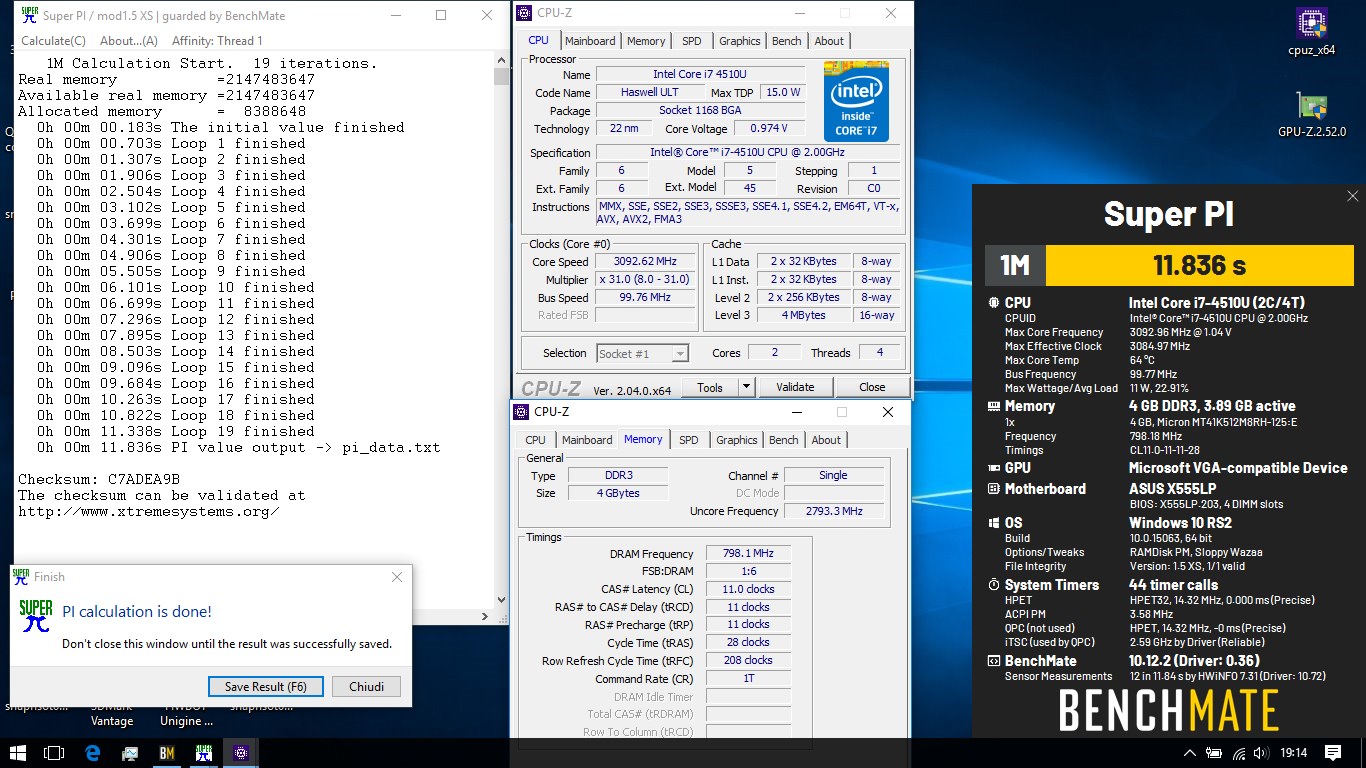Image resolution: width=1366 pixels, height=768 pixels.
Task: Switch to CPU-Z via taskbar icon
Action: tap(240, 752)
